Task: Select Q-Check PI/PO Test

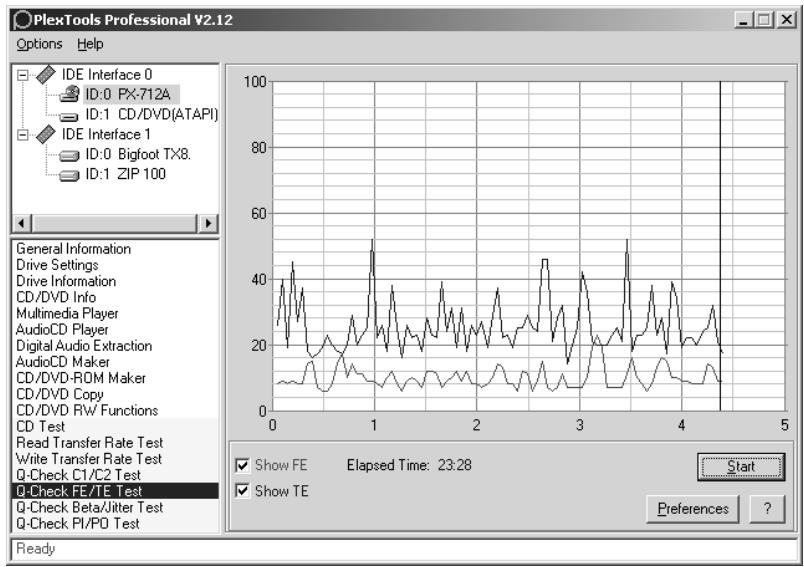Action: tap(77, 523)
